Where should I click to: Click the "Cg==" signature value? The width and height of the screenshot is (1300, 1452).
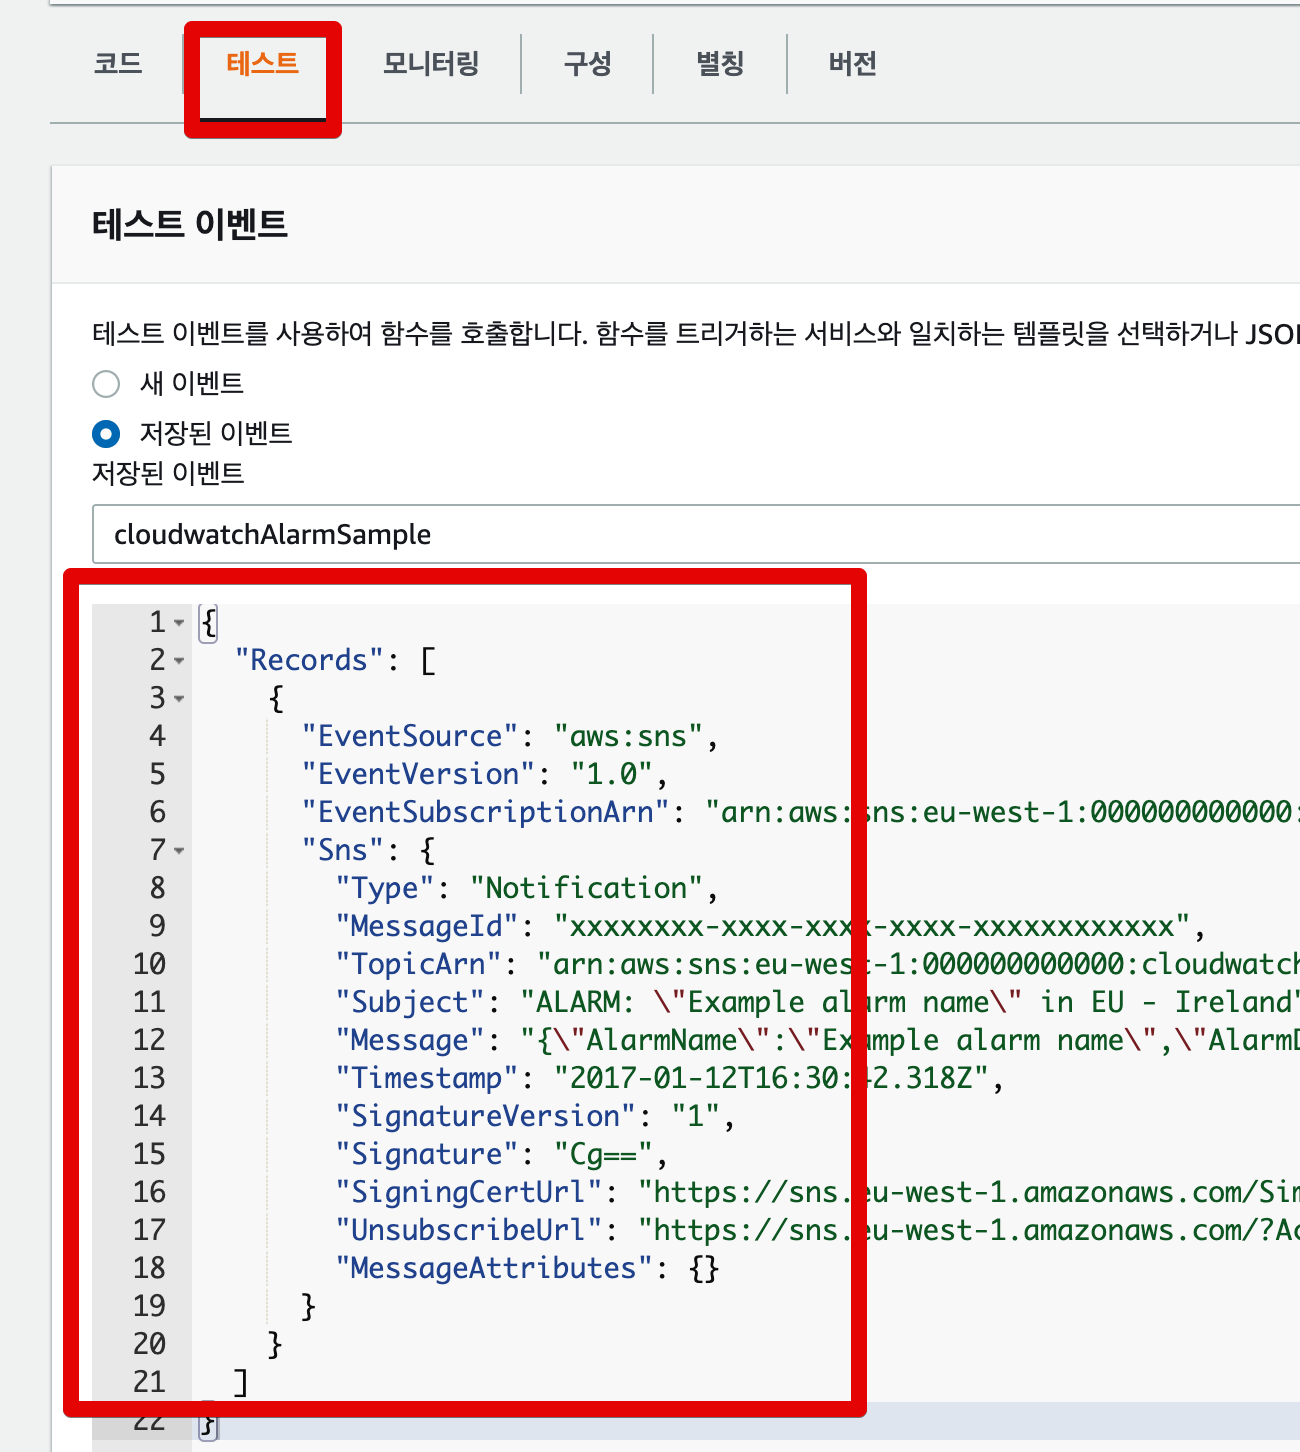[x=604, y=1155]
